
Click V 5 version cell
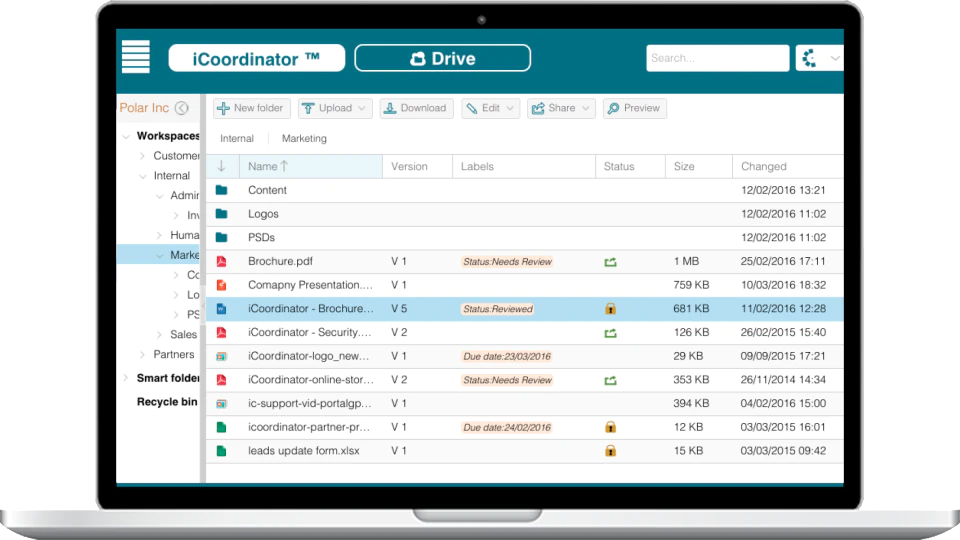pos(399,309)
